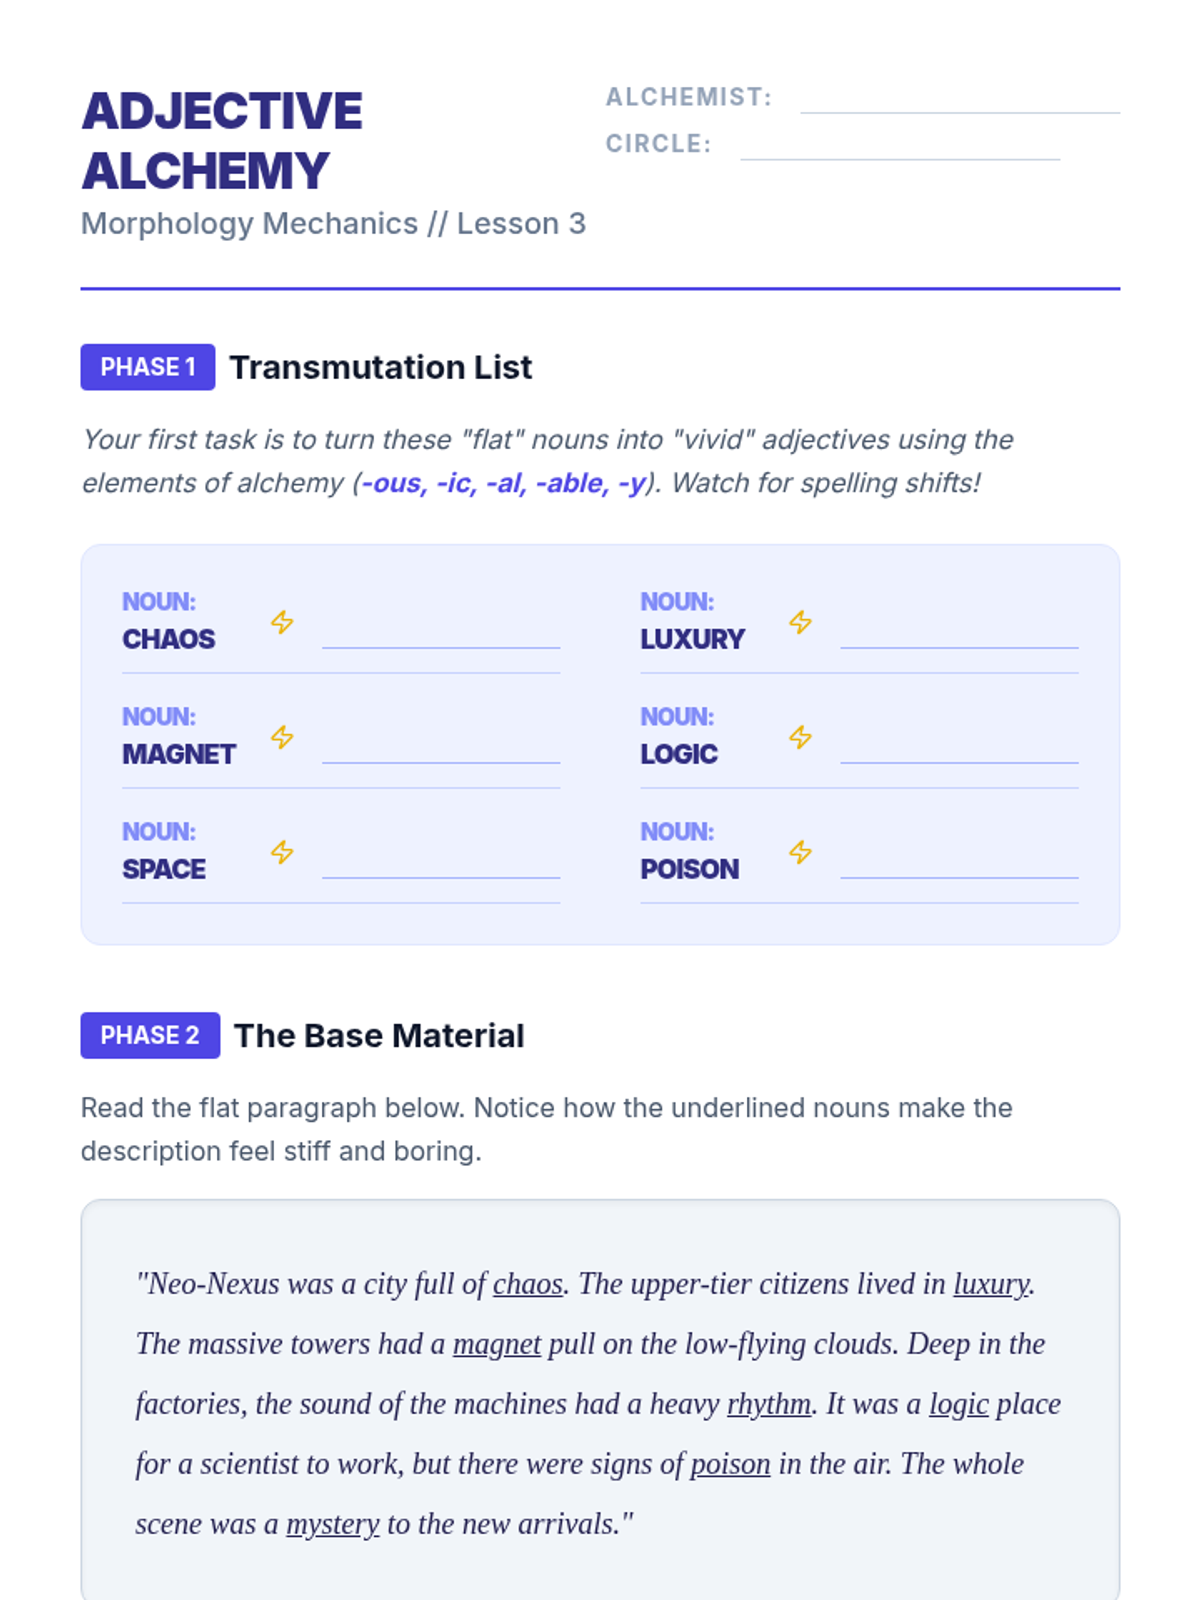1200x1600 pixels.
Task: Click the PHASE 1 badge
Action: pos(148,367)
